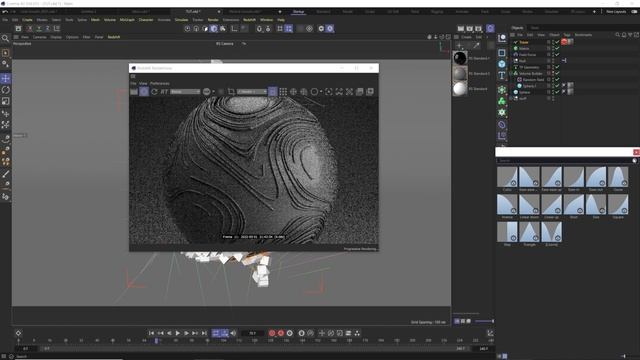This screenshot has width=640, height=360.
Task: Toggle the Autokeying button in timeline
Action: (x=281, y=333)
